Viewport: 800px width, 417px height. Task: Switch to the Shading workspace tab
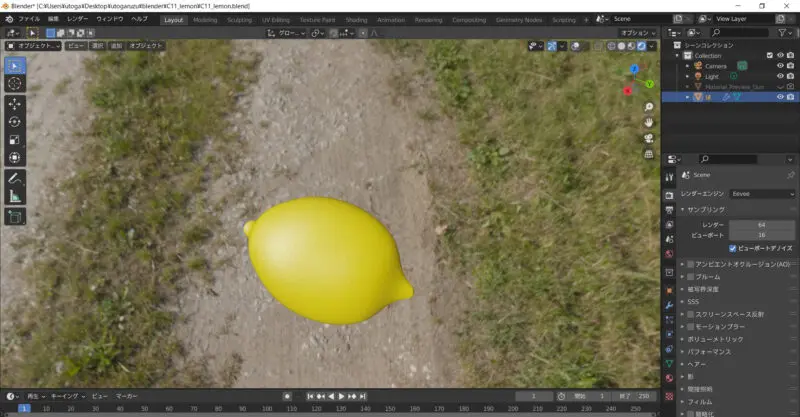point(356,20)
